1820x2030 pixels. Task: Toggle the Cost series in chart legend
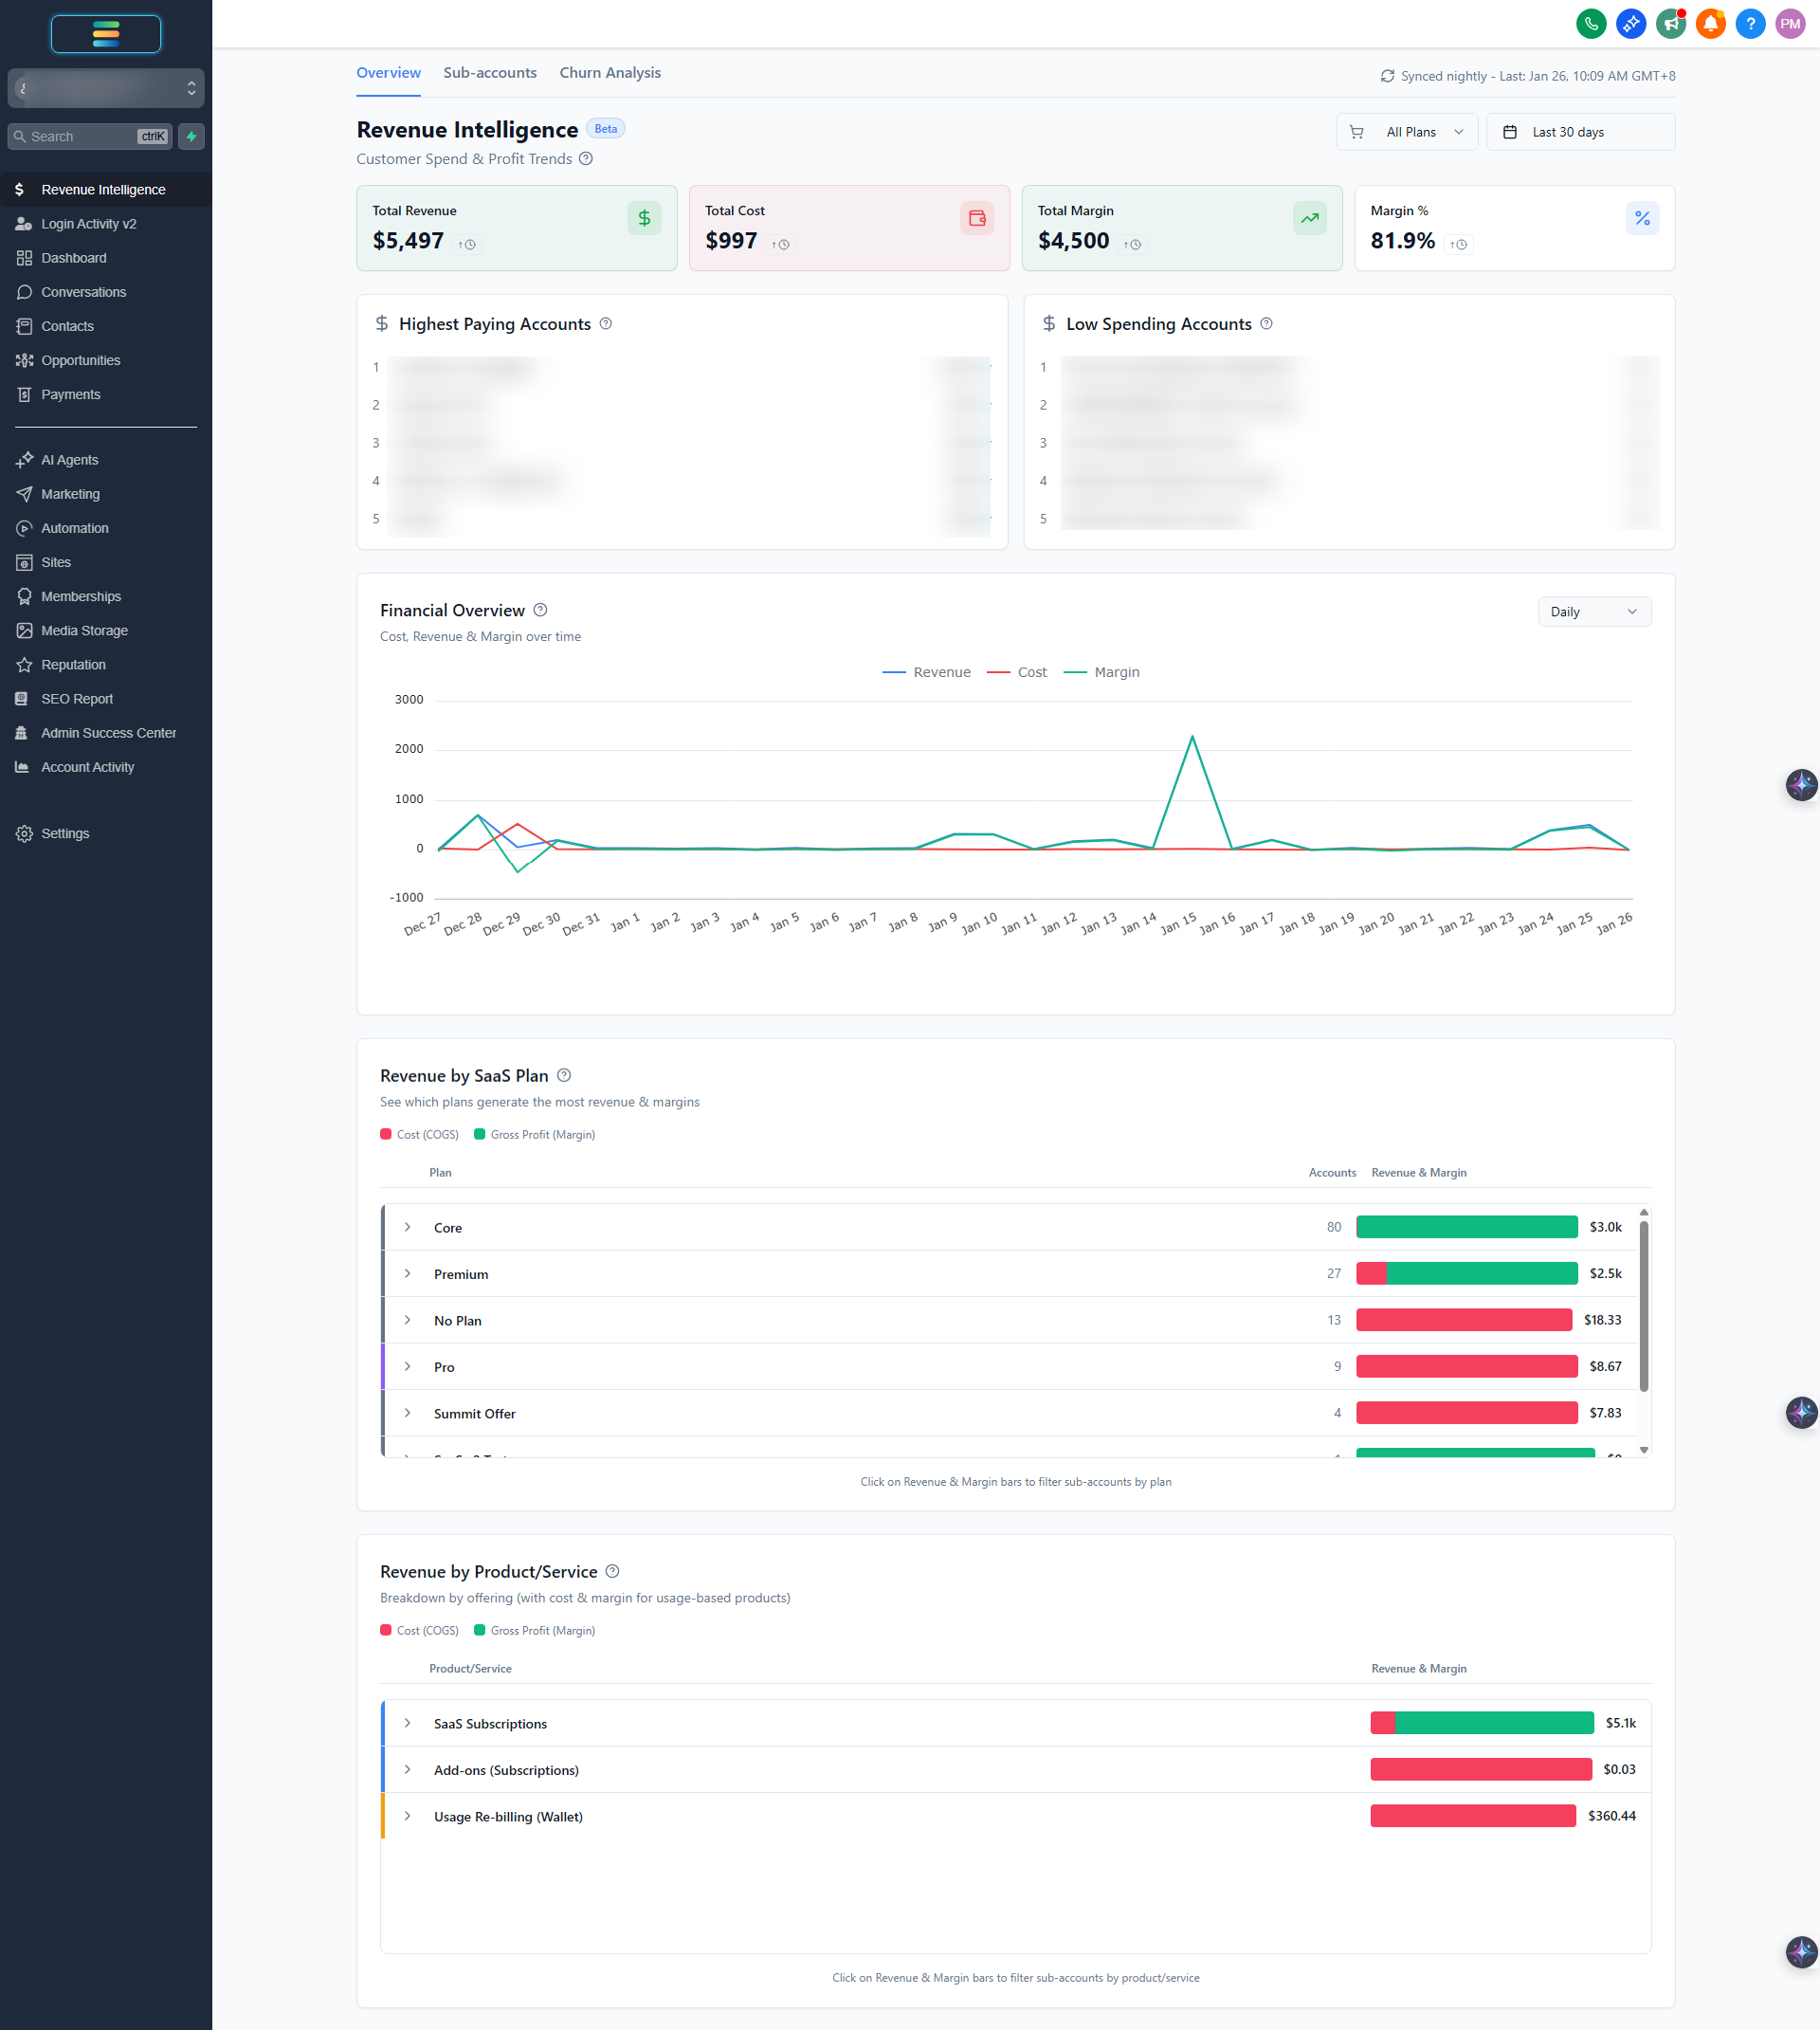tap(1016, 672)
